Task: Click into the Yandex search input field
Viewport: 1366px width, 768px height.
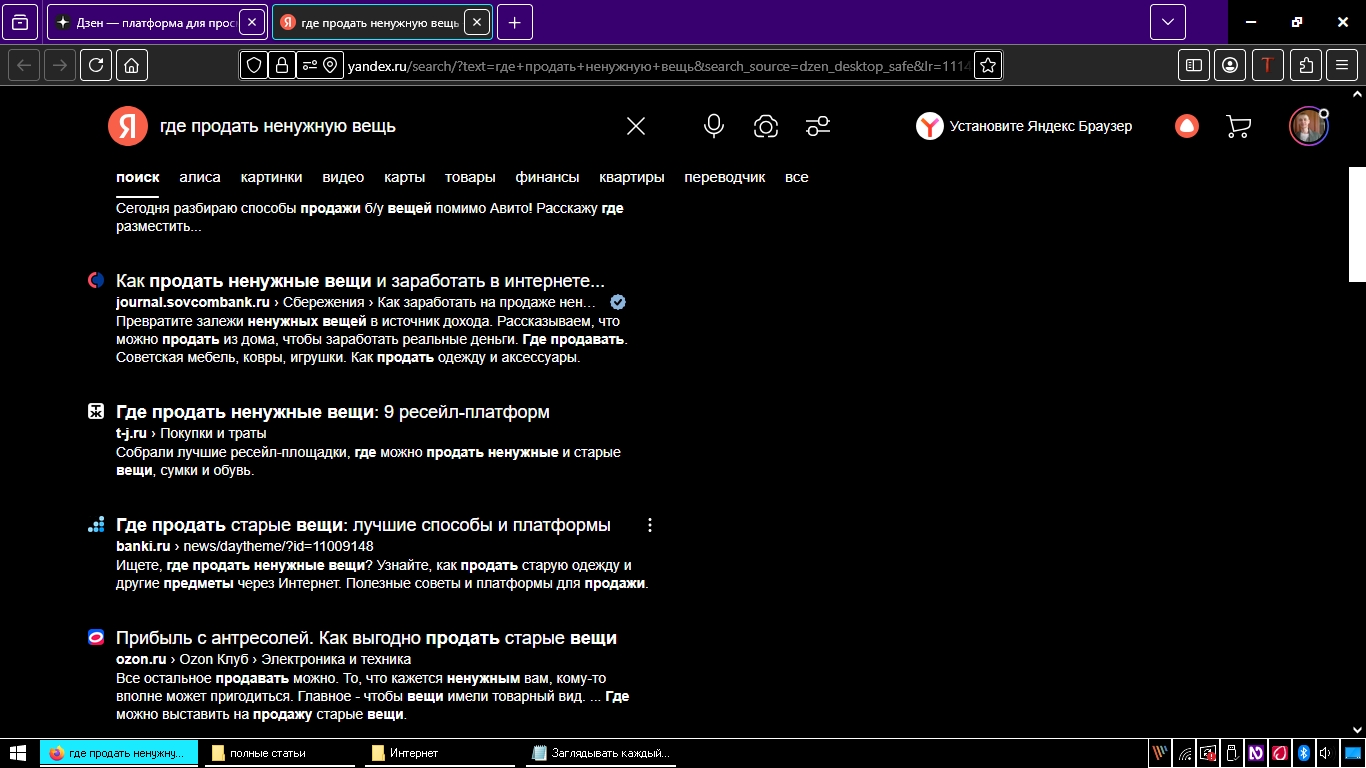Action: [x=380, y=126]
